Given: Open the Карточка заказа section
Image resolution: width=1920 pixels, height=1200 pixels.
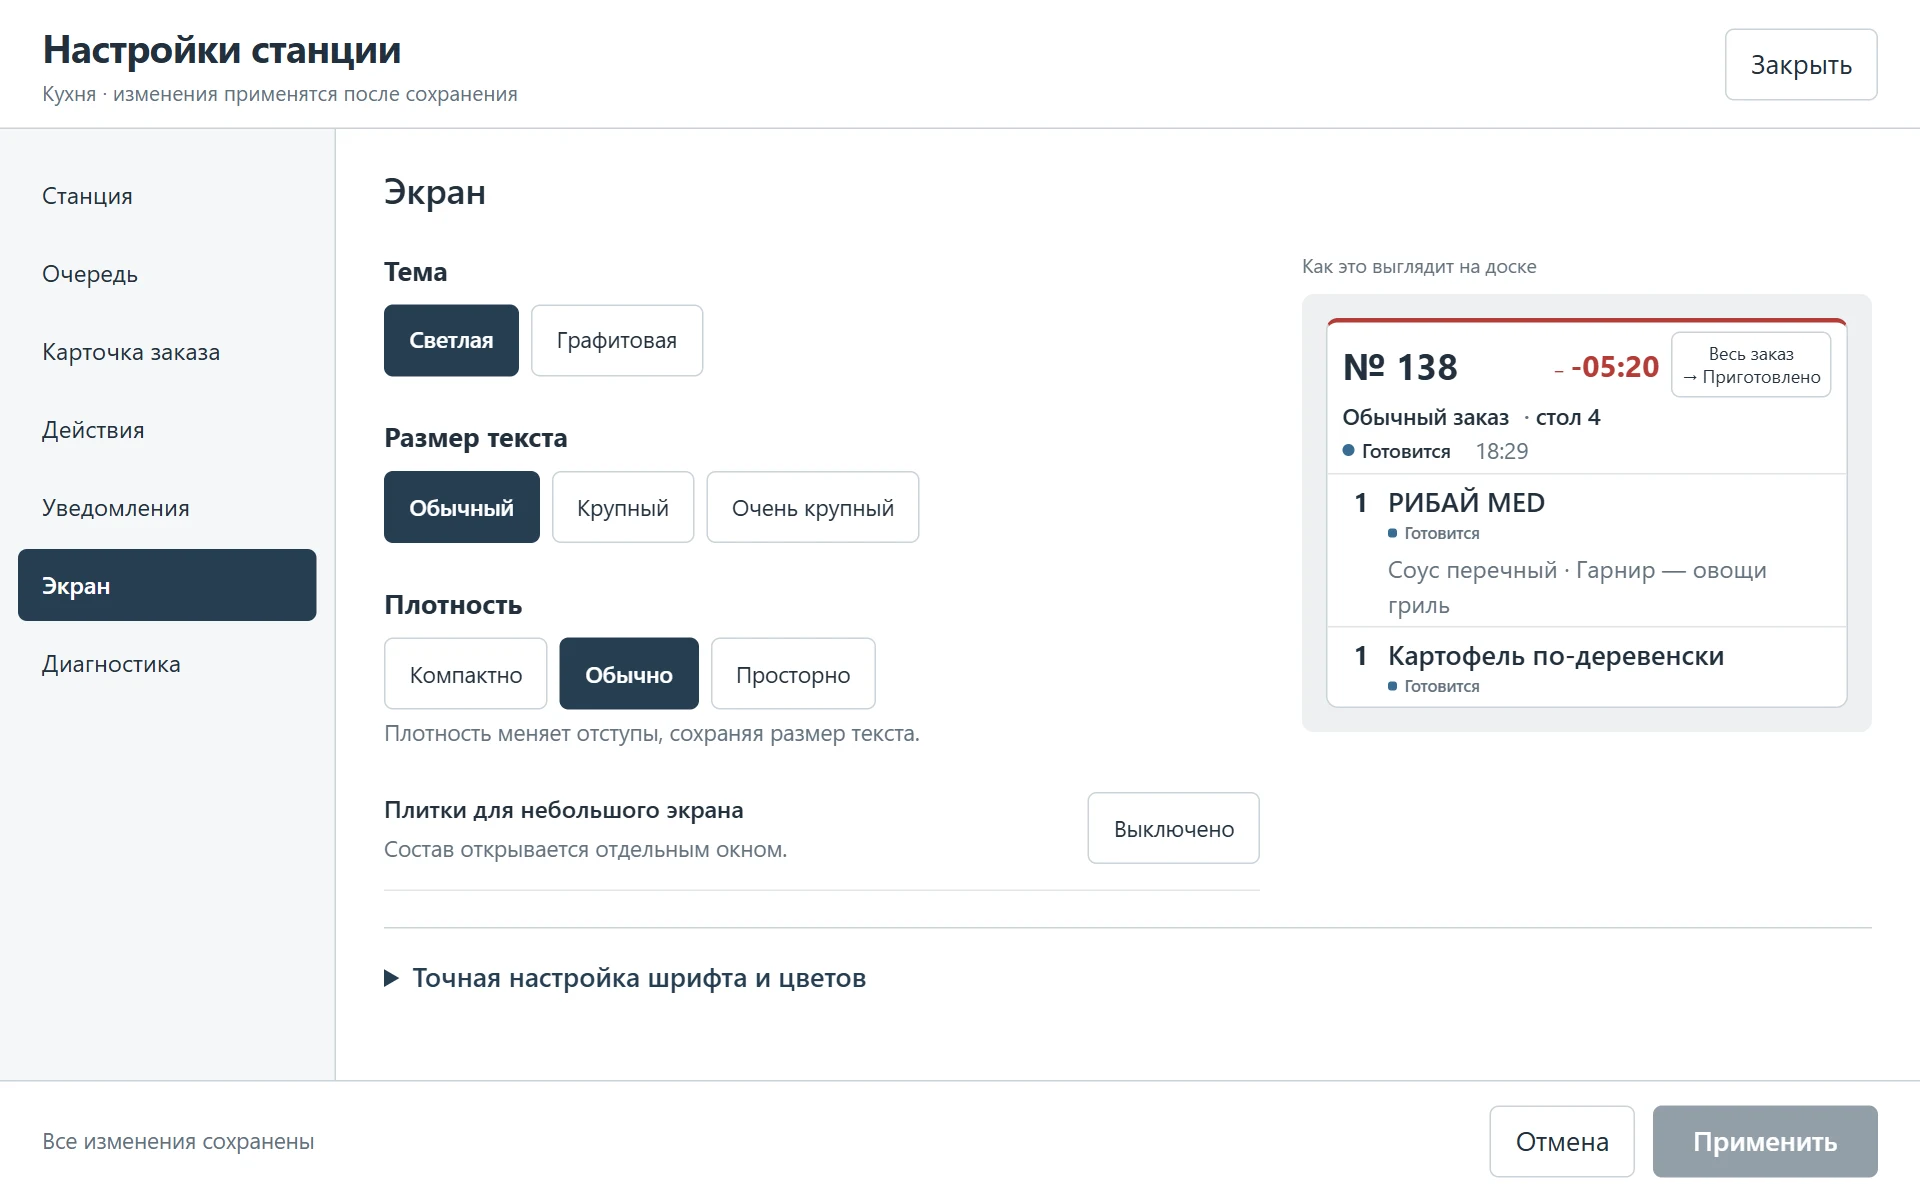Looking at the screenshot, I should (x=167, y=352).
